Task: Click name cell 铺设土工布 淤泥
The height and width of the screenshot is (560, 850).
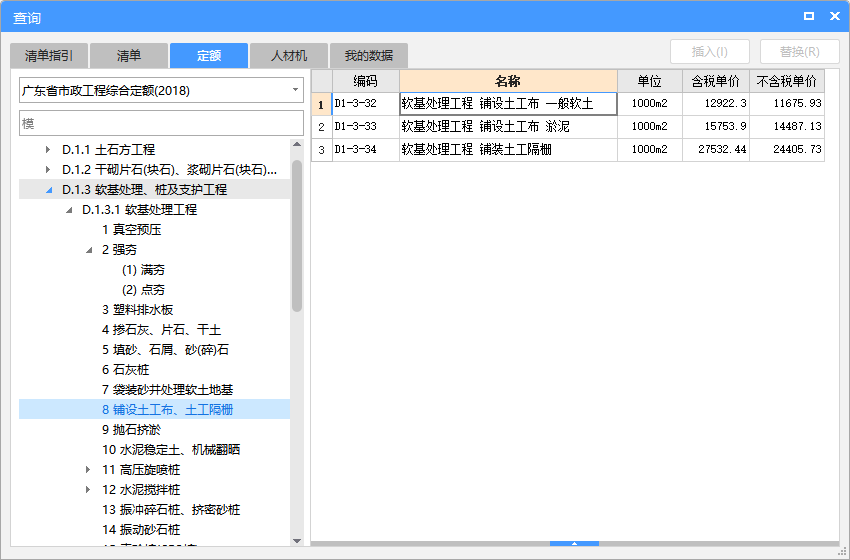Action: 508,127
